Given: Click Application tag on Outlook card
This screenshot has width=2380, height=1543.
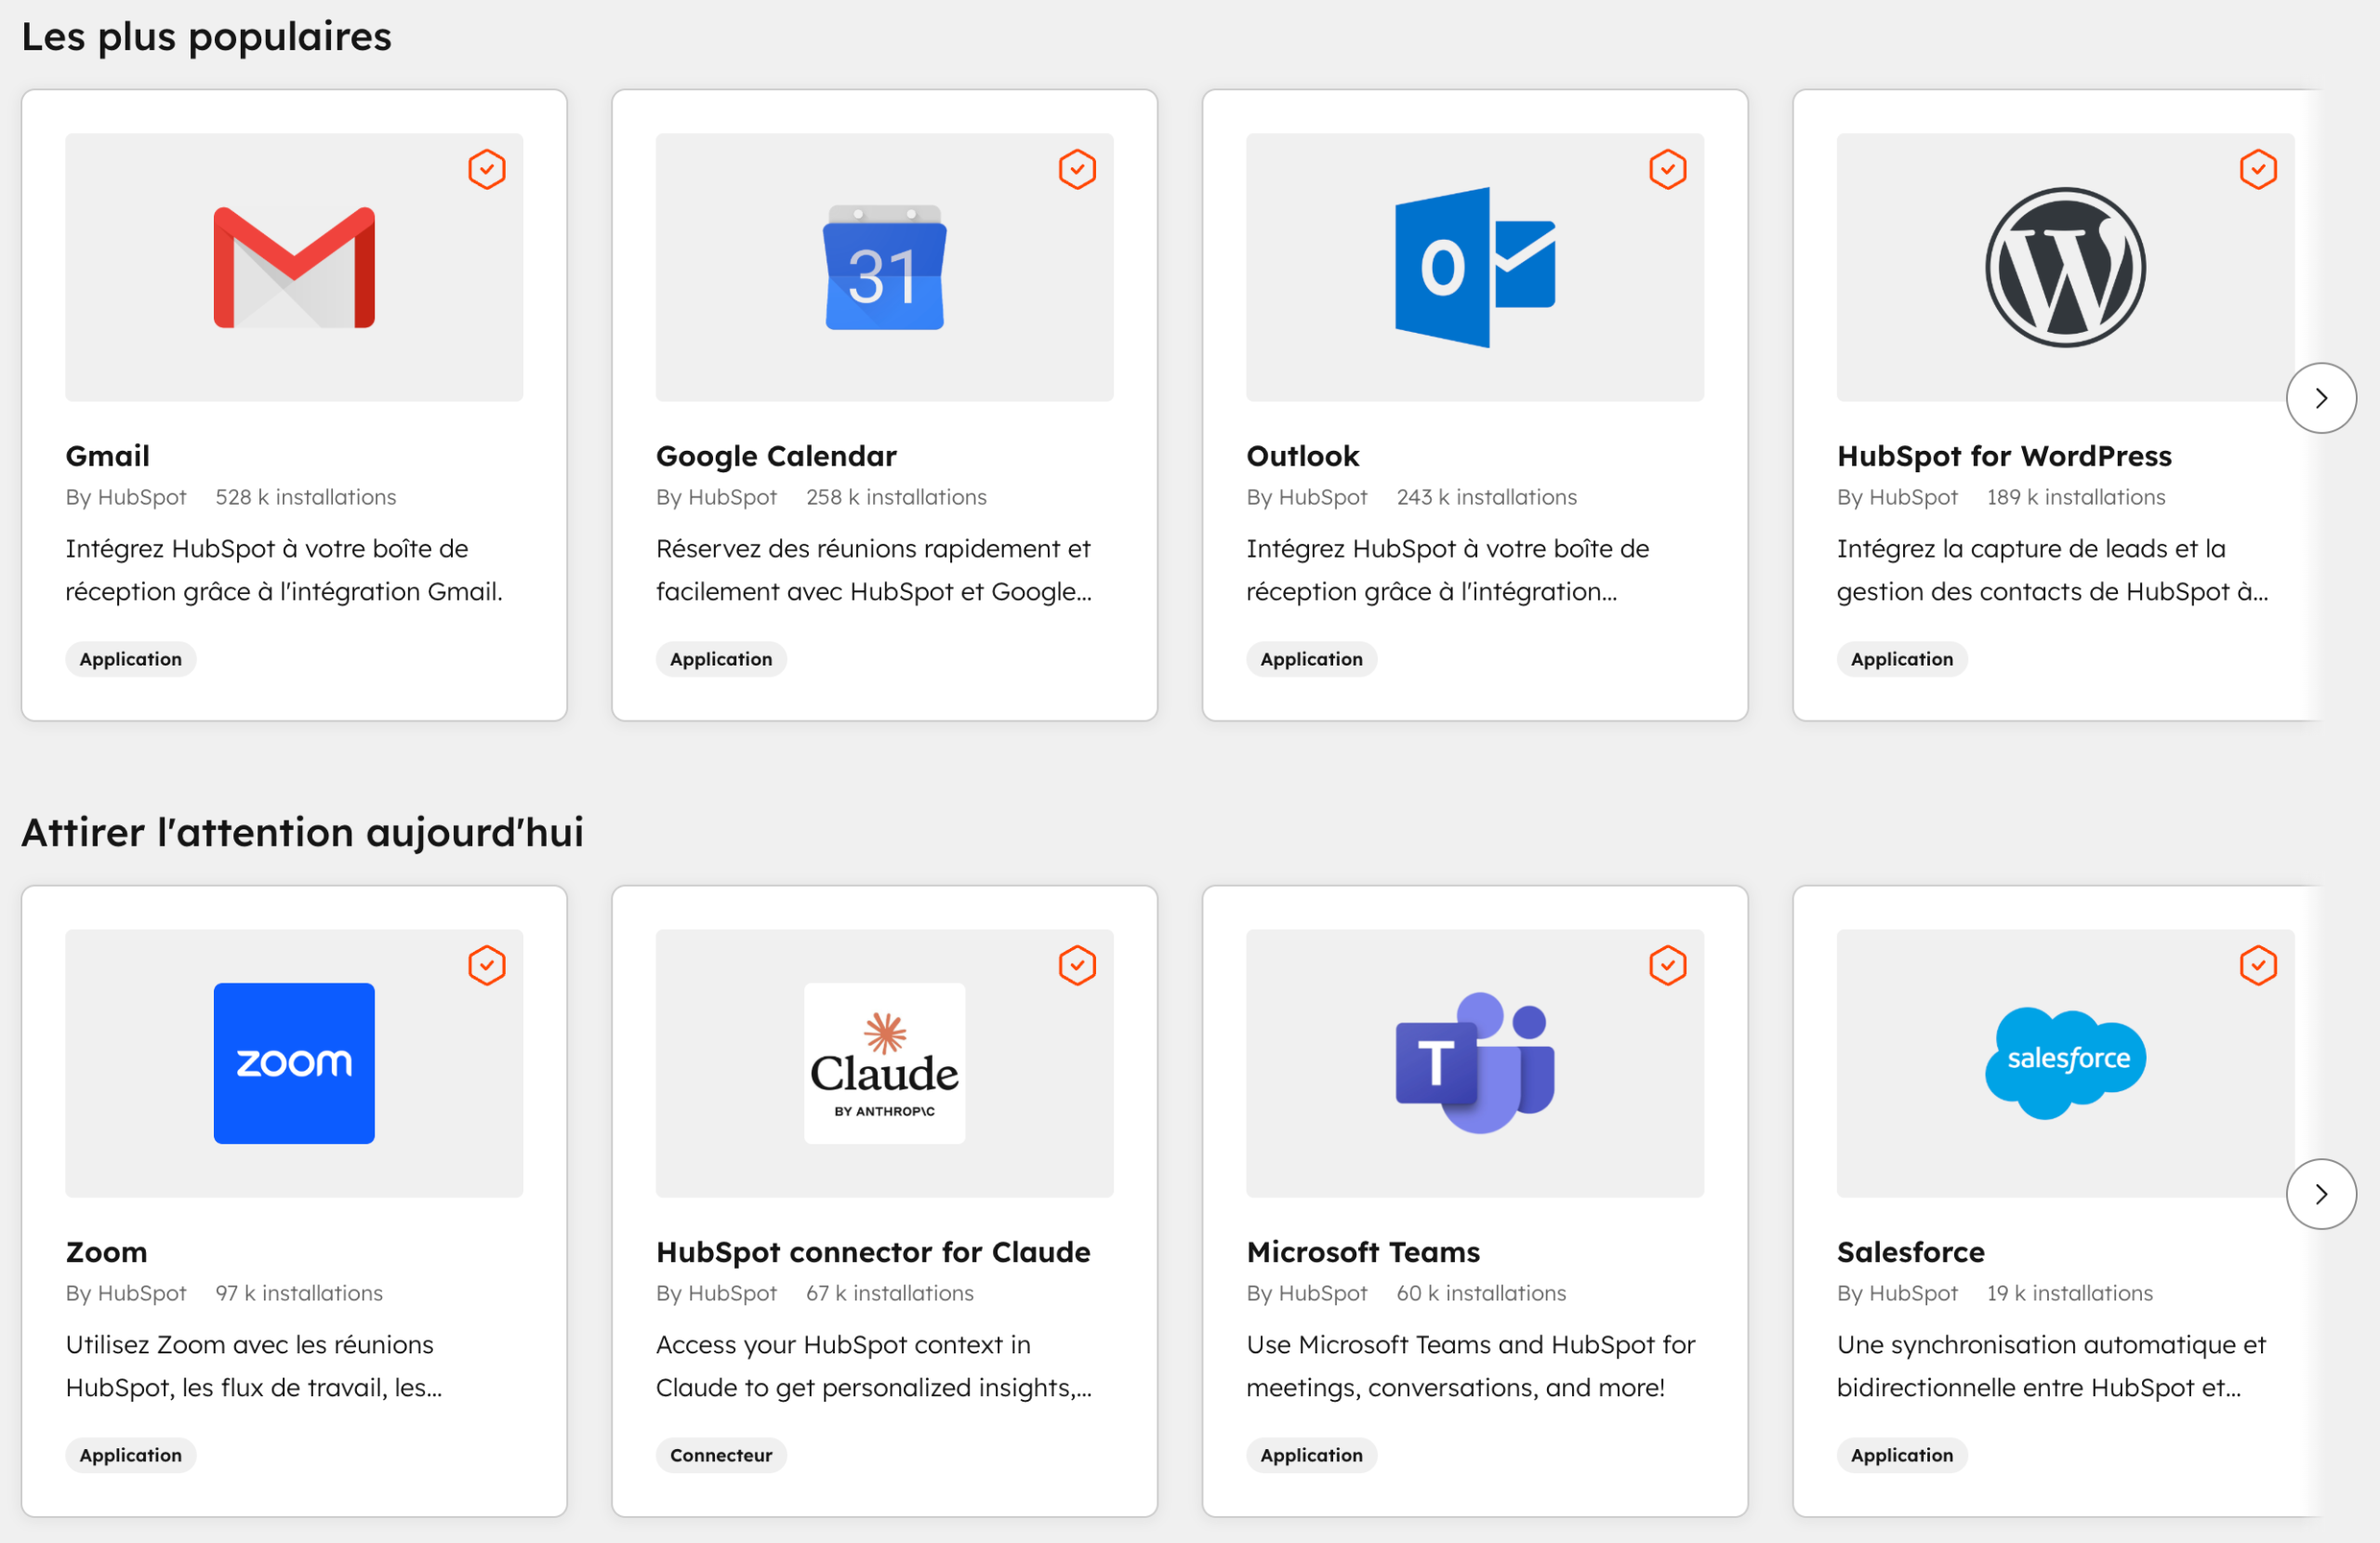Looking at the screenshot, I should [x=1311, y=659].
